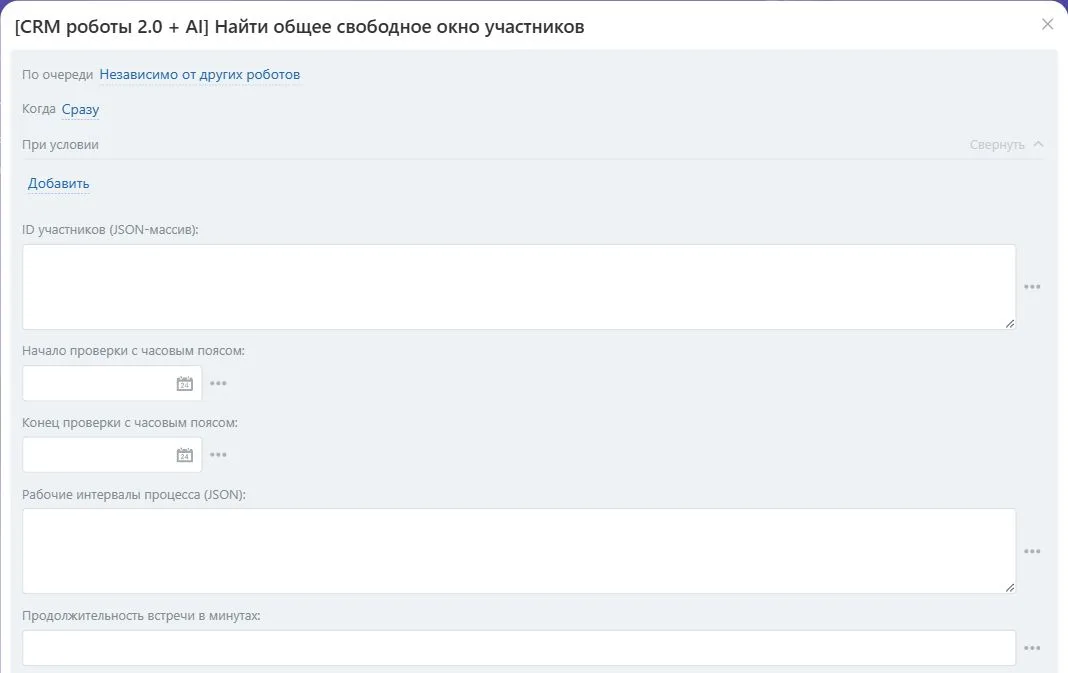Close the robot settings dialog

(x=1047, y=25)
